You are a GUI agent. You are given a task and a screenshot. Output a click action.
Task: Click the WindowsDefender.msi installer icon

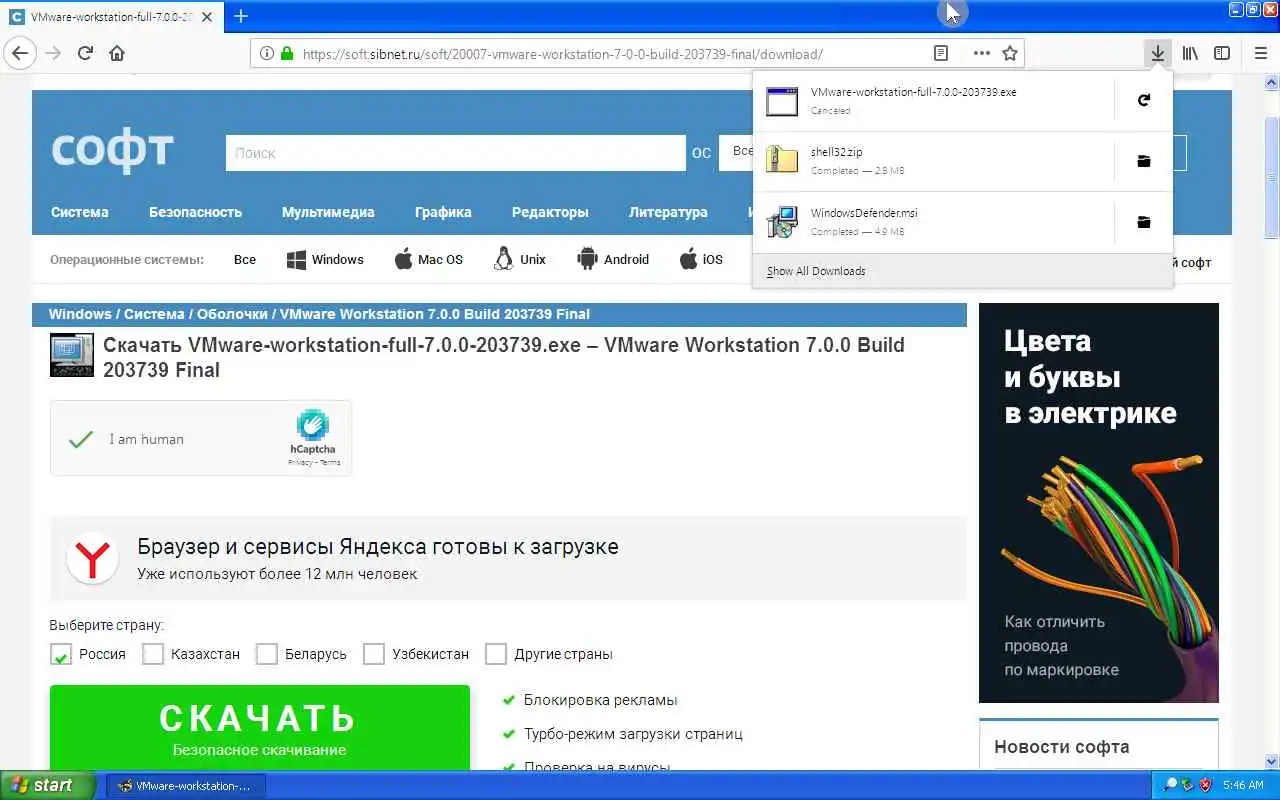pyautogui.click(x=782, y=222)
